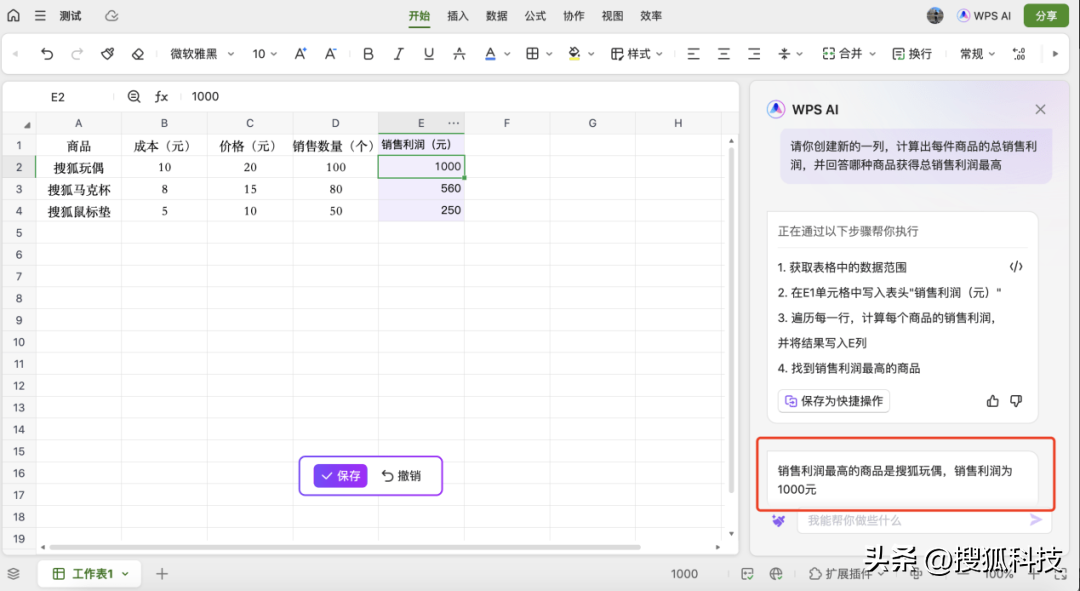Apply font color
This screenshot has height=591, width=1080.
(490, 54)
